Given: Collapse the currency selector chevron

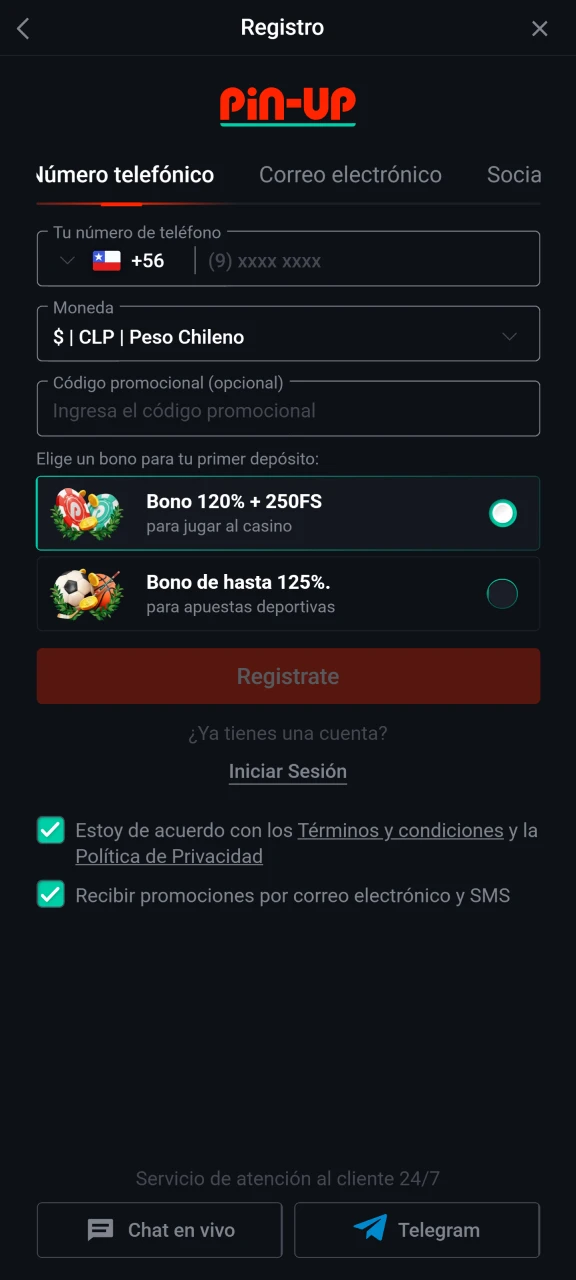Looking at the screenshot, I should pos(510,336).
